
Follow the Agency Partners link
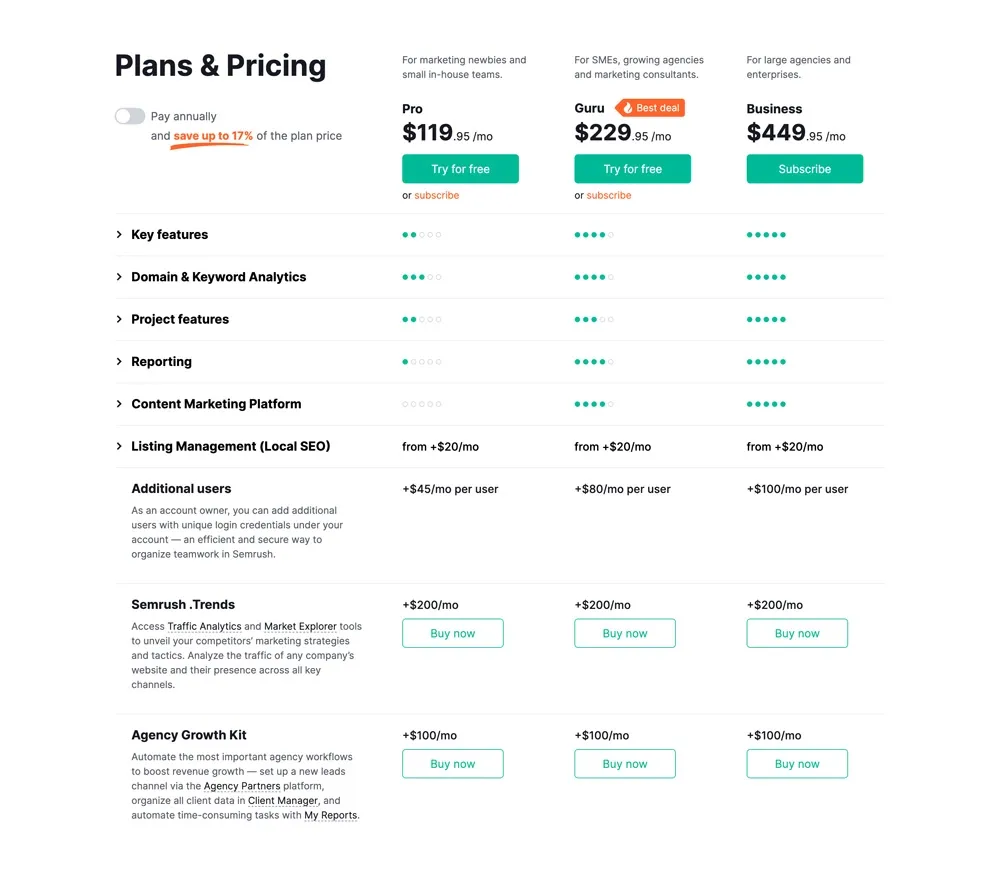pos(241,787)
